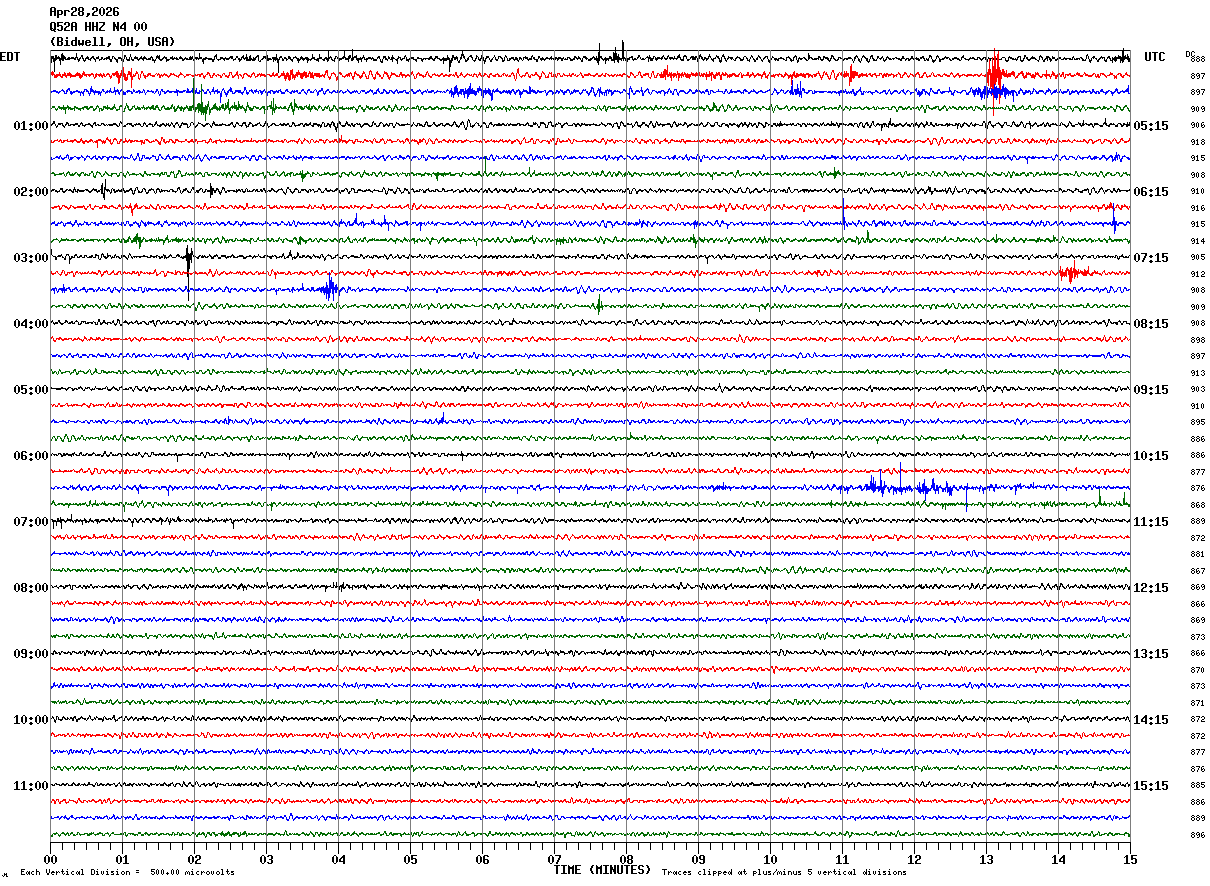Click the large red seismic burst near minute 13
The image size is (1210, 886).
(x=996, y=73)
